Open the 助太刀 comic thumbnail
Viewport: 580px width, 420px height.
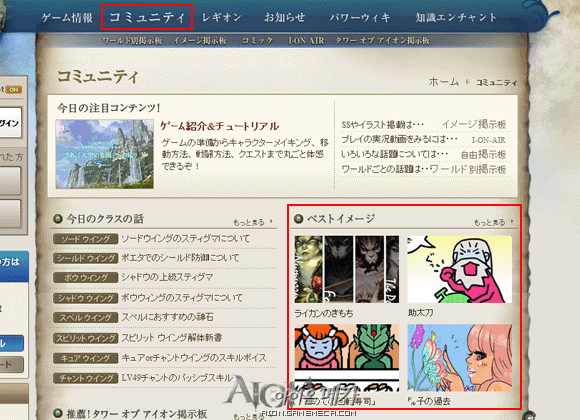459,269
